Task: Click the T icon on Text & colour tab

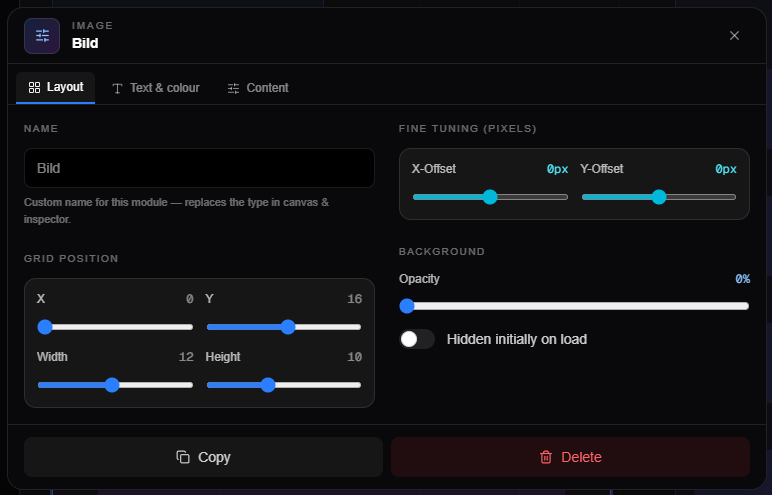Action: [117, 88]
